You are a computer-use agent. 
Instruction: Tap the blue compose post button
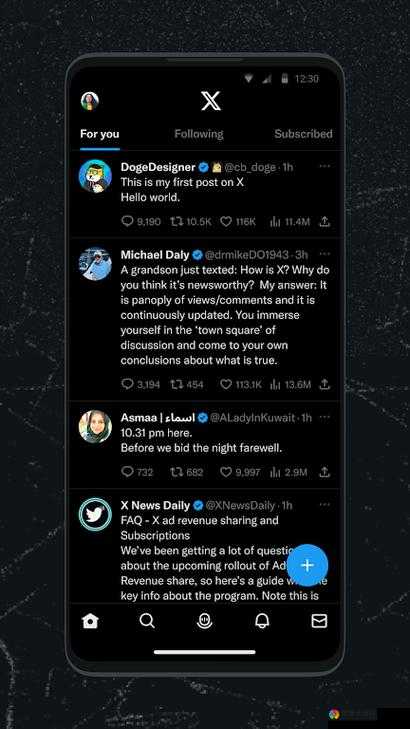(x=307, y=565)
